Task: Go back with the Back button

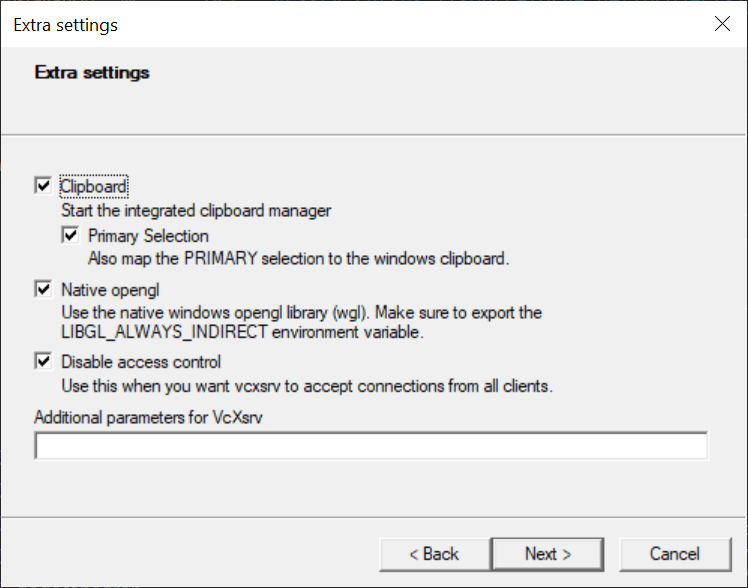Action: pyautogui.click(x=434, y=554)
